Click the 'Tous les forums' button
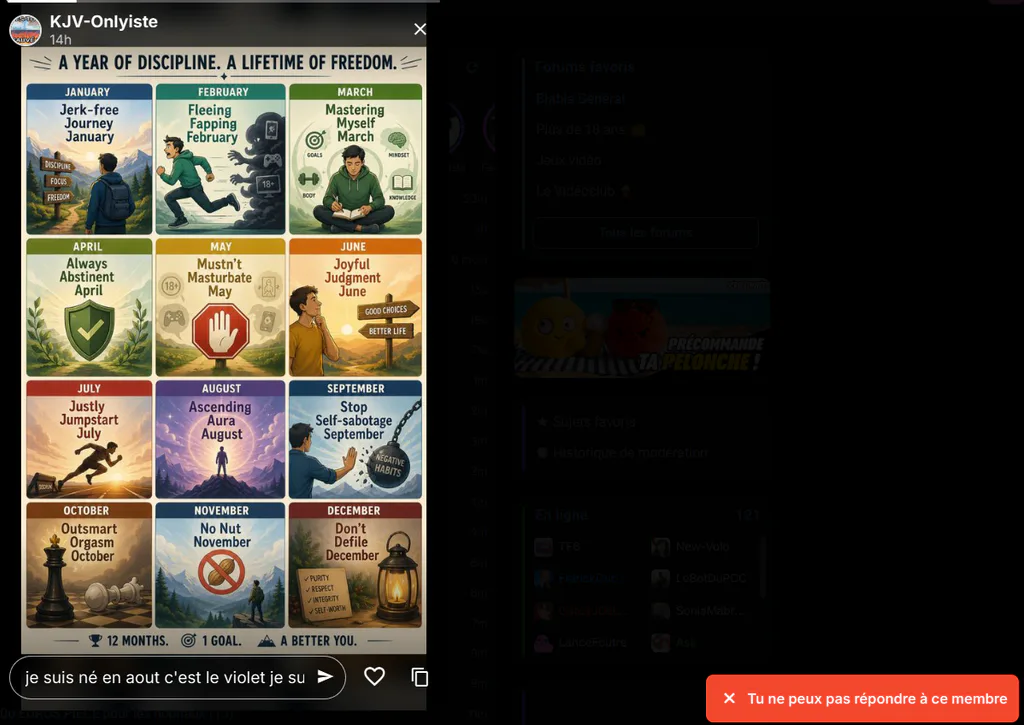 [646, 233]
